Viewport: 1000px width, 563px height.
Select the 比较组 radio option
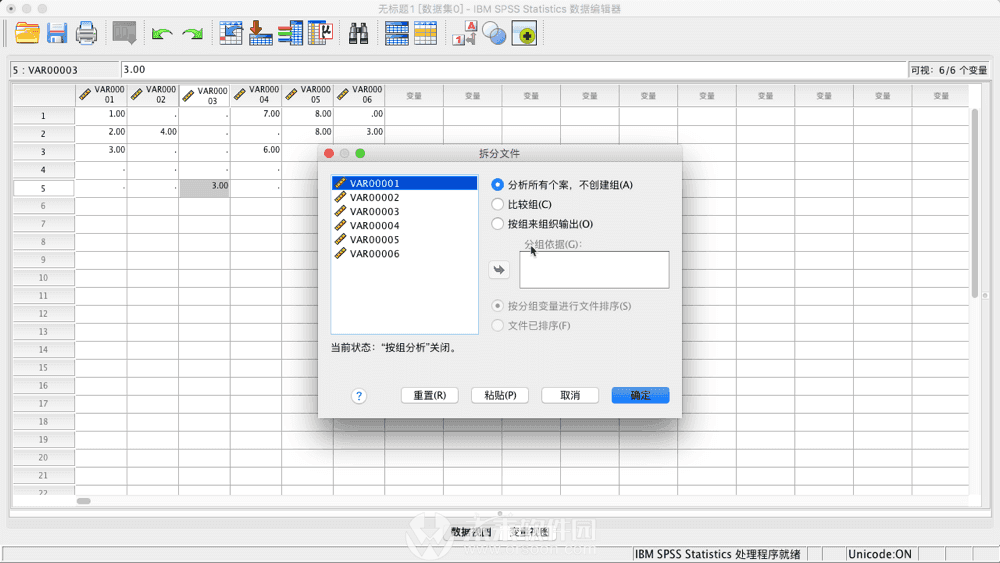click(x=498, y=204)
